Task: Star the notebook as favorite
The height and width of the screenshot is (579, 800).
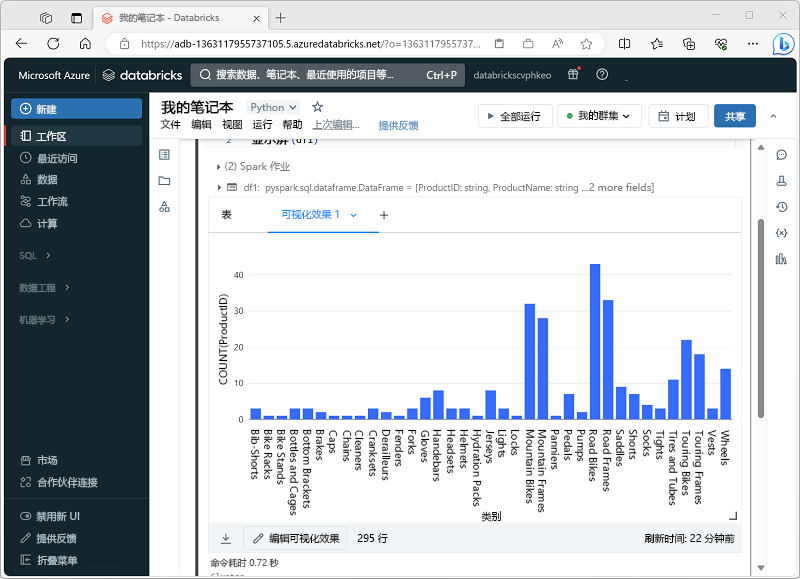Action: point(317,107)
